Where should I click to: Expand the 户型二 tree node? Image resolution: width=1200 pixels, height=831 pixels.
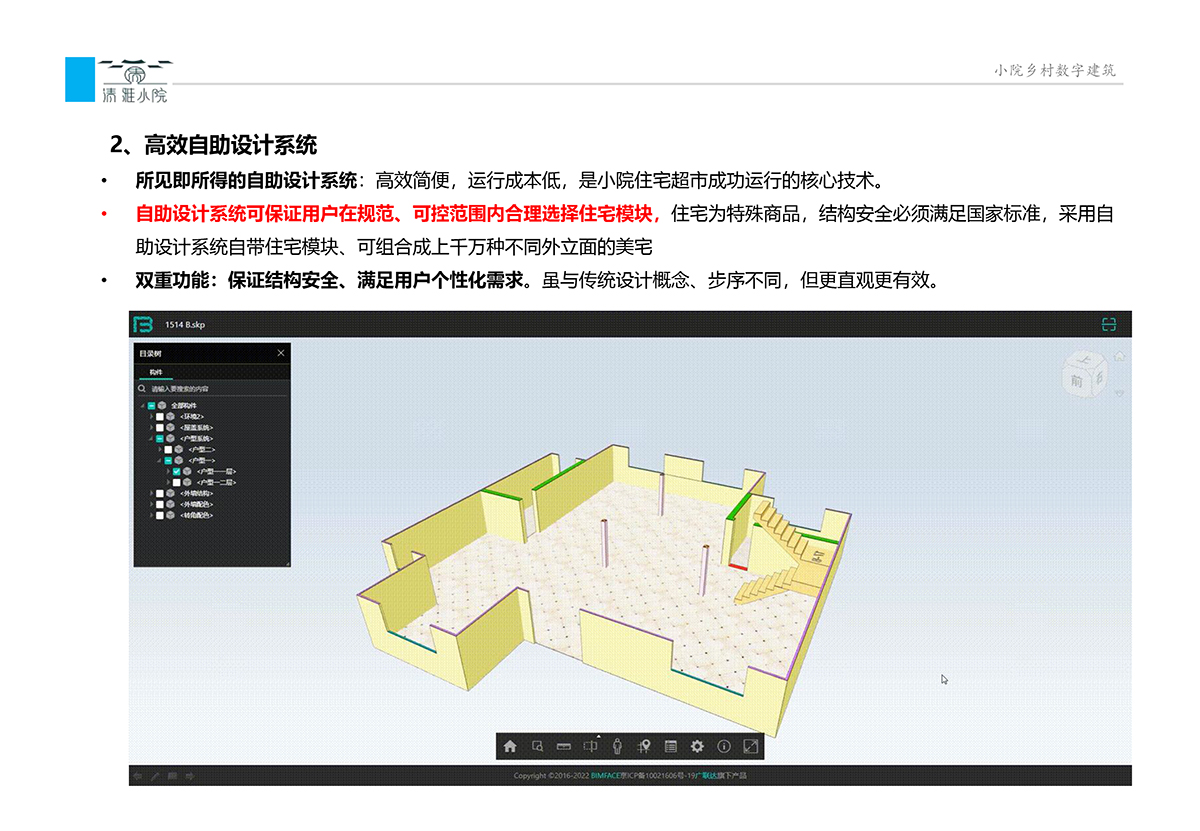tap(159, 449)
